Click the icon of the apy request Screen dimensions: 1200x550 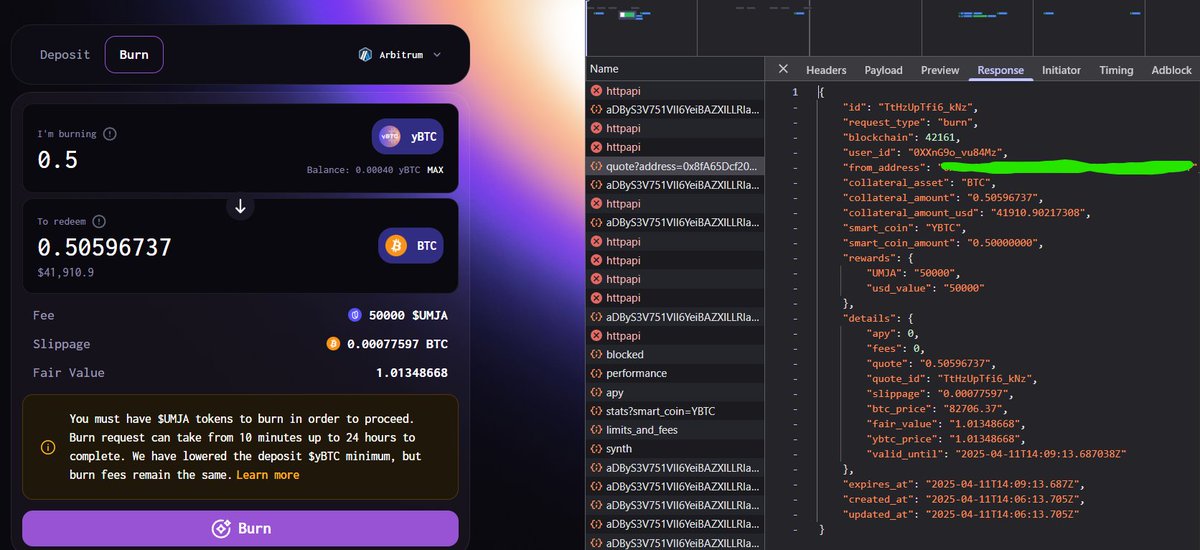[596, 392]
